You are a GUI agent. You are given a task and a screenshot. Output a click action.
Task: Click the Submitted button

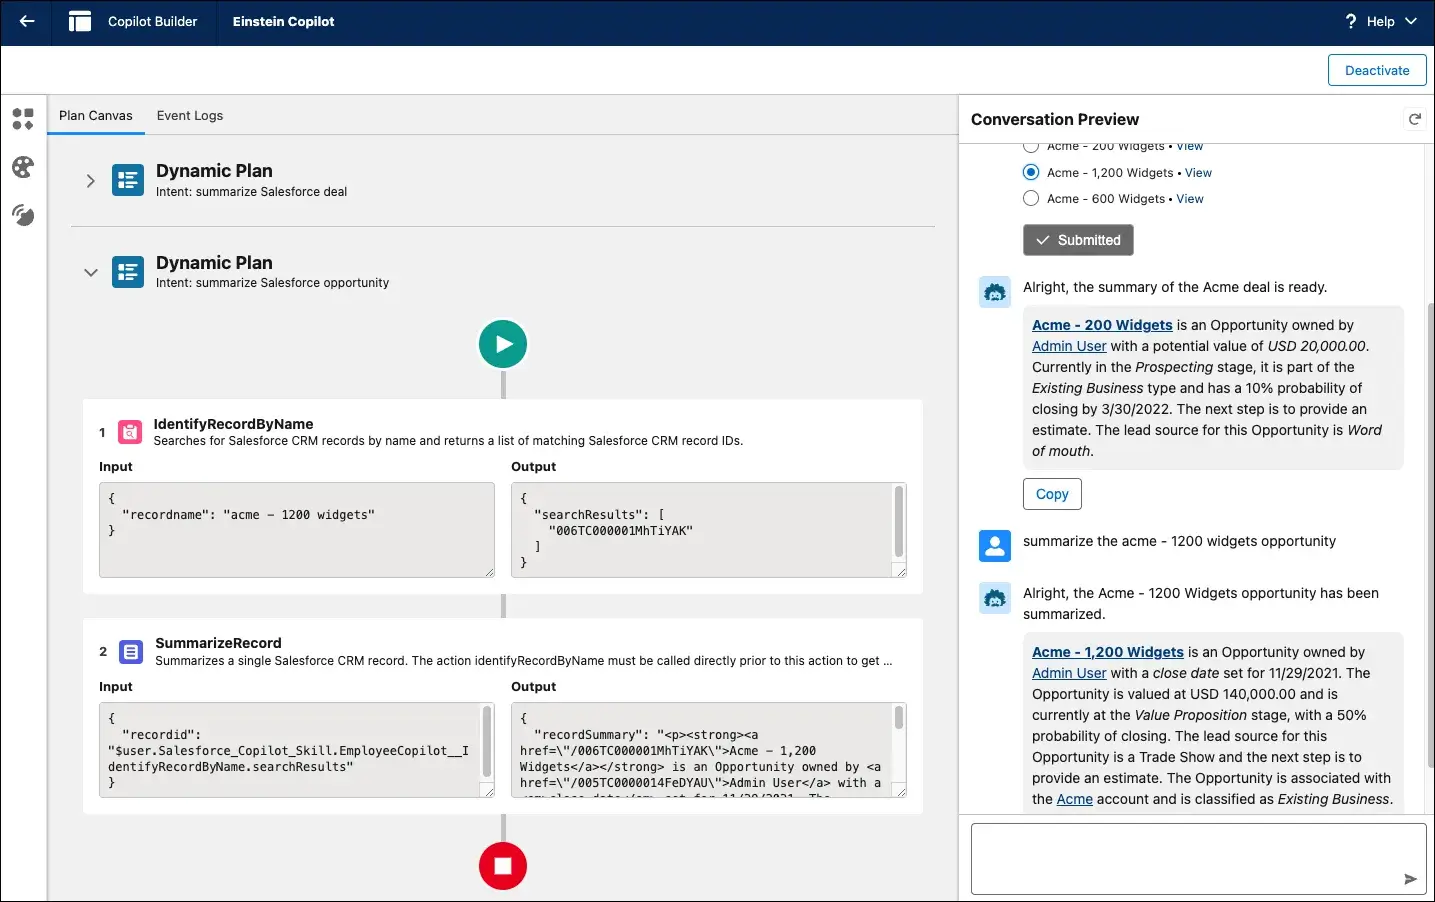click(1078, 240)
